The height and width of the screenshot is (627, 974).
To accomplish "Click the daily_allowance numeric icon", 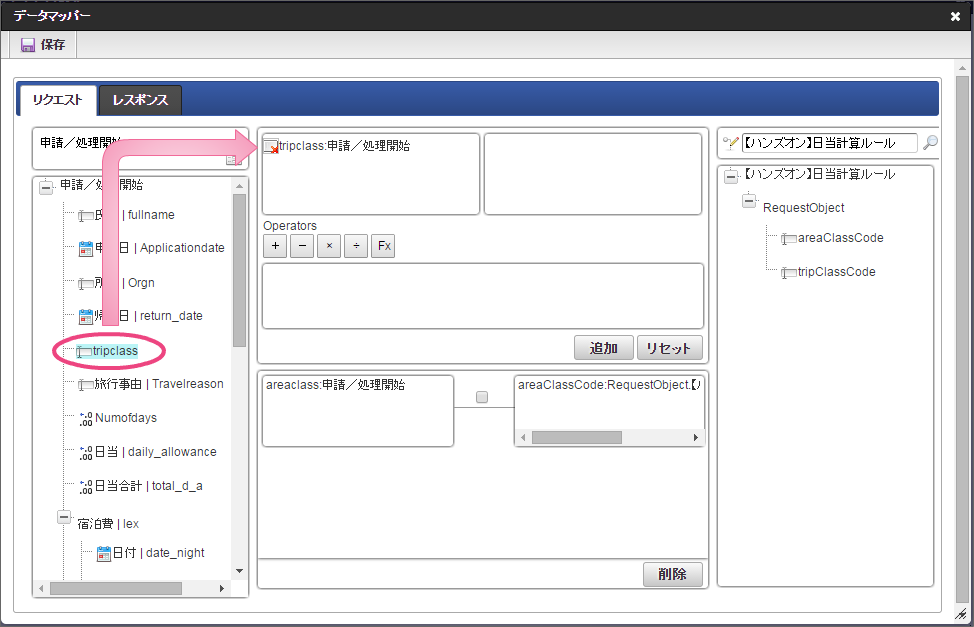I will coord(85,452).
